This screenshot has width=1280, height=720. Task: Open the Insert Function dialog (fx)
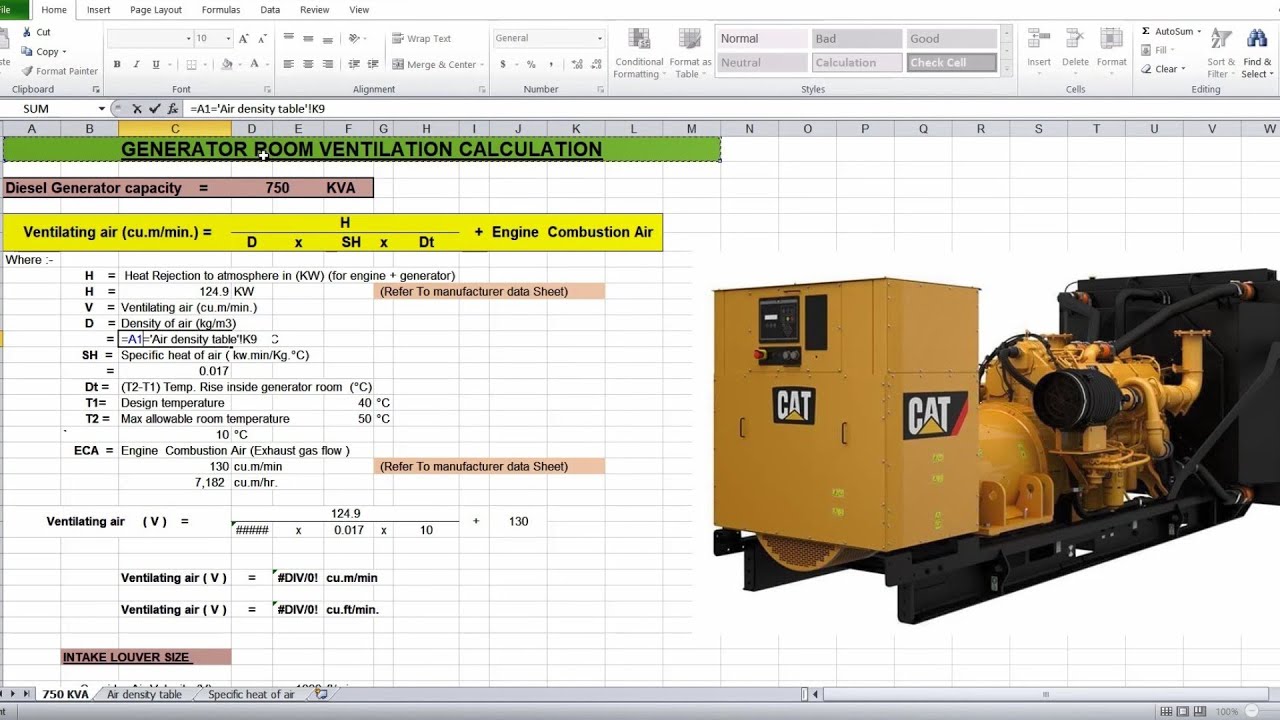point(172,108)
